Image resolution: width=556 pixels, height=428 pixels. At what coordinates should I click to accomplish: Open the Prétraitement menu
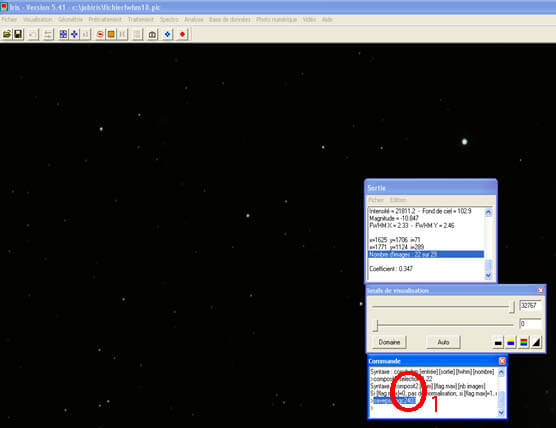click(105, 20)
